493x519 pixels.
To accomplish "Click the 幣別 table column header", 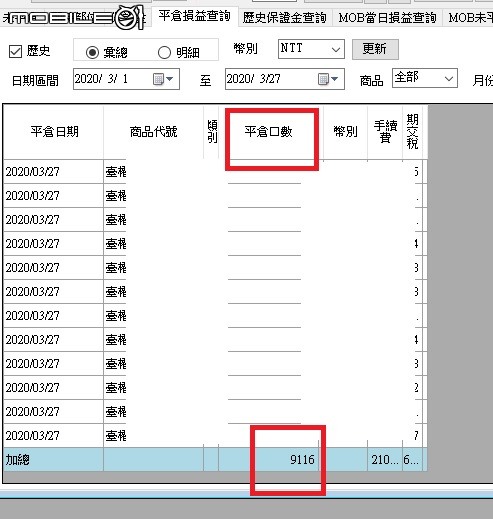I will 345,132.
